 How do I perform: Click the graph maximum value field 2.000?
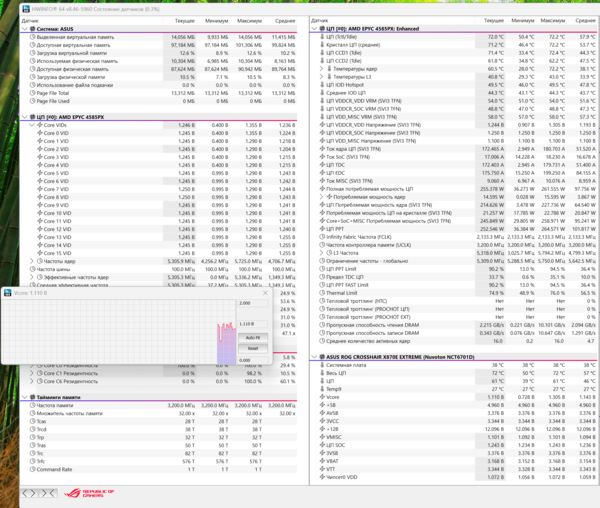[x=253, y=303]
